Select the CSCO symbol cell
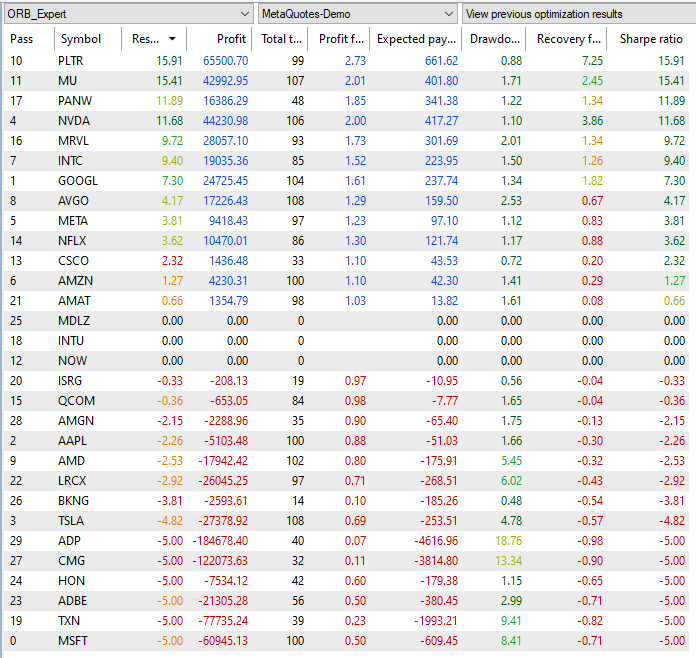Viewport: 696px width, 658px height. click(x=73, y=261)
